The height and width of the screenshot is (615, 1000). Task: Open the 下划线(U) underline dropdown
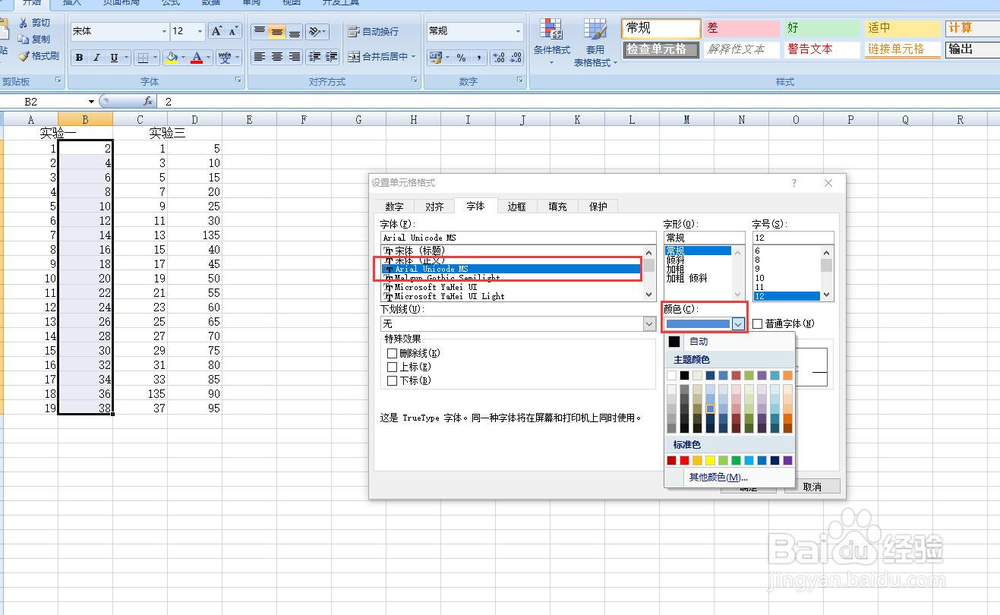[x=649, y=324]
